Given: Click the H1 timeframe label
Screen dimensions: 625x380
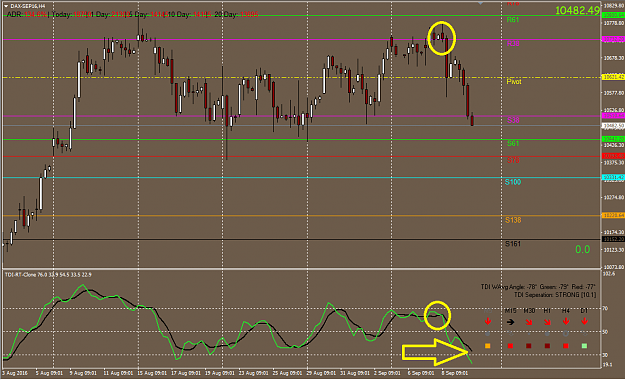Looking at the screenshot, I should pos(547,311).
